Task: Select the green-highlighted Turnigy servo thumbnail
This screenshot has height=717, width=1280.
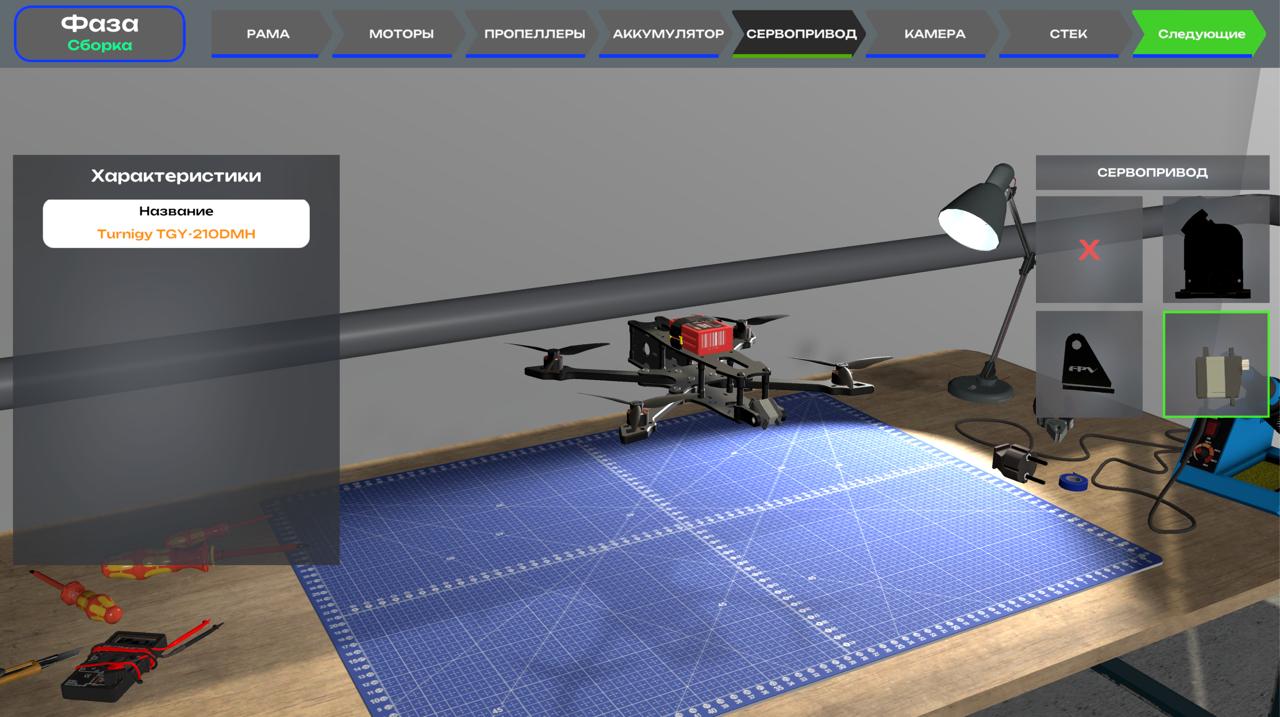Action: coord(1215,364)
